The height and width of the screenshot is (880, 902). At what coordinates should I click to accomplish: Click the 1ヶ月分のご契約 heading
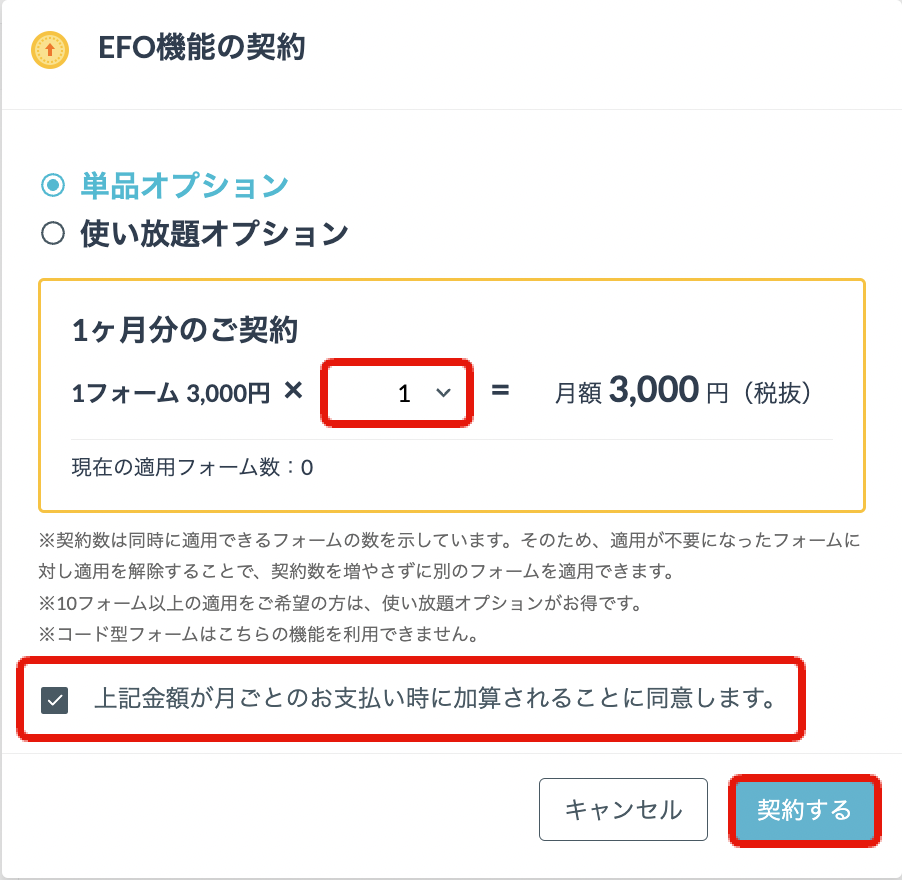(x=185, y=331)
